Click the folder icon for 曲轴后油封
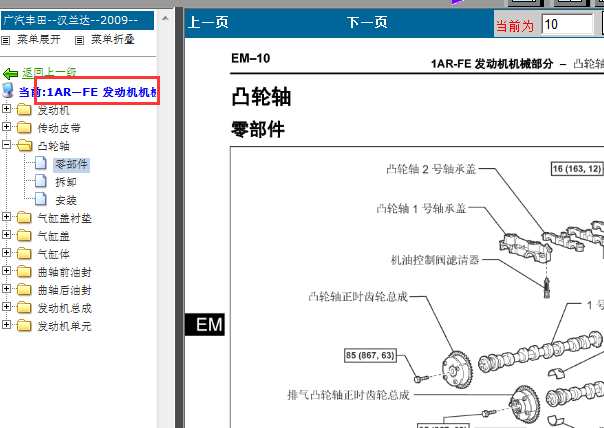Screen dimensions: 604x428 pyautogui.click(x=24, y=289)
